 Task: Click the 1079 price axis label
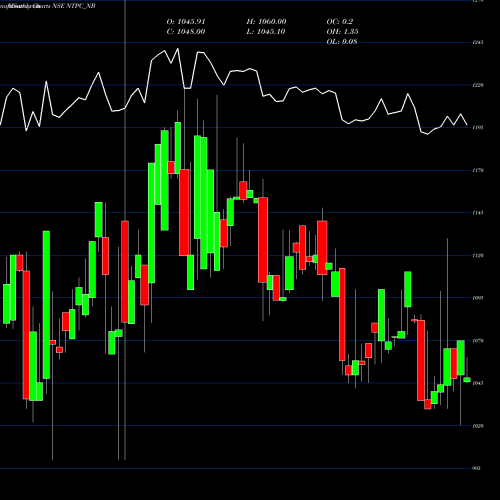coord(478,341)
